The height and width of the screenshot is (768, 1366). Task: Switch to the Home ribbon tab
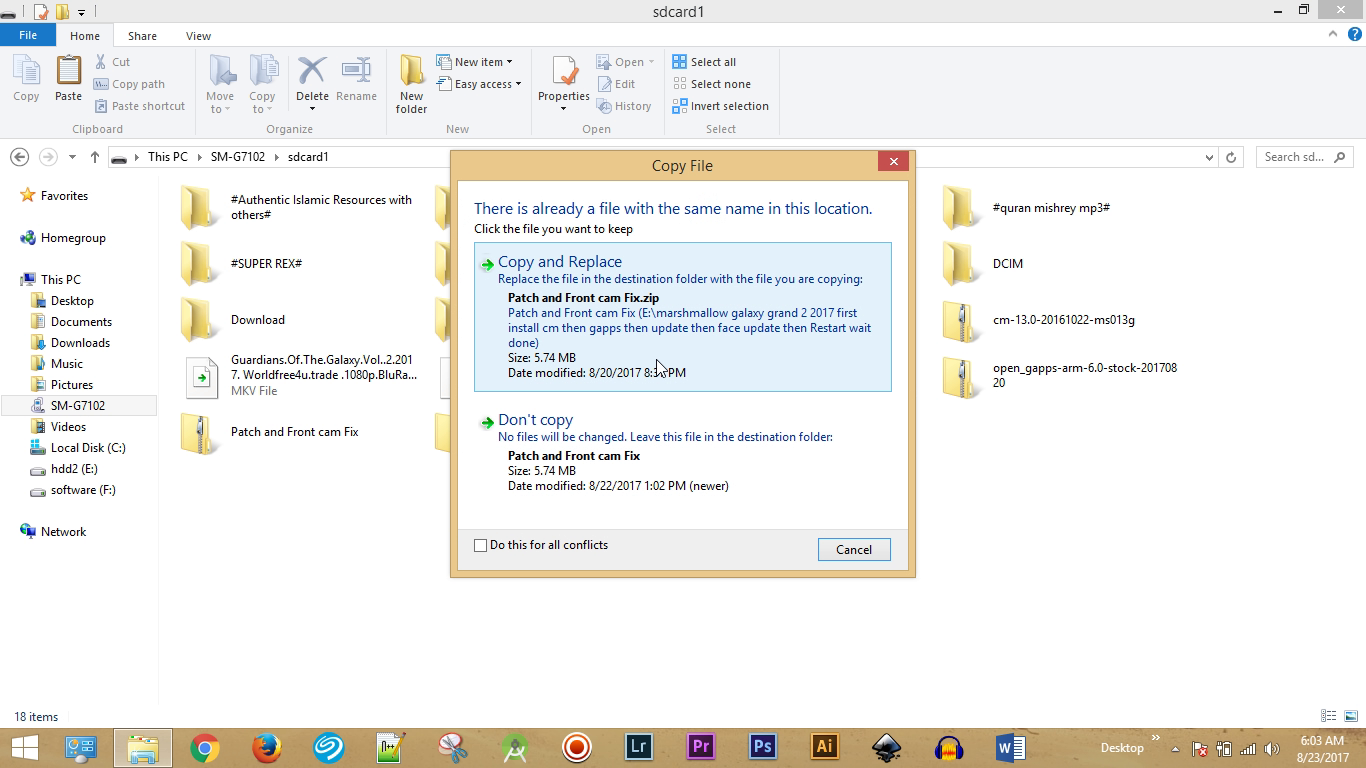click(x=85, y=36)
